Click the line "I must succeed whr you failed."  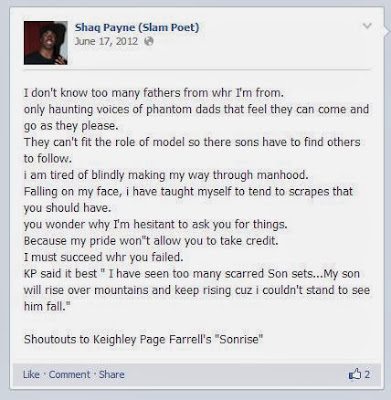coord(103,257)
